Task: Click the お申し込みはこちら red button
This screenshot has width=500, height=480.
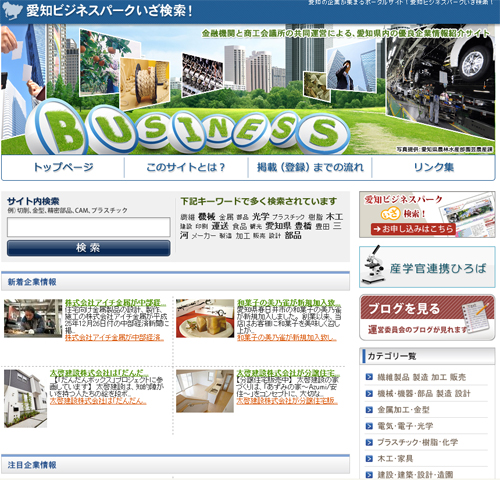Action: (413, 229)
